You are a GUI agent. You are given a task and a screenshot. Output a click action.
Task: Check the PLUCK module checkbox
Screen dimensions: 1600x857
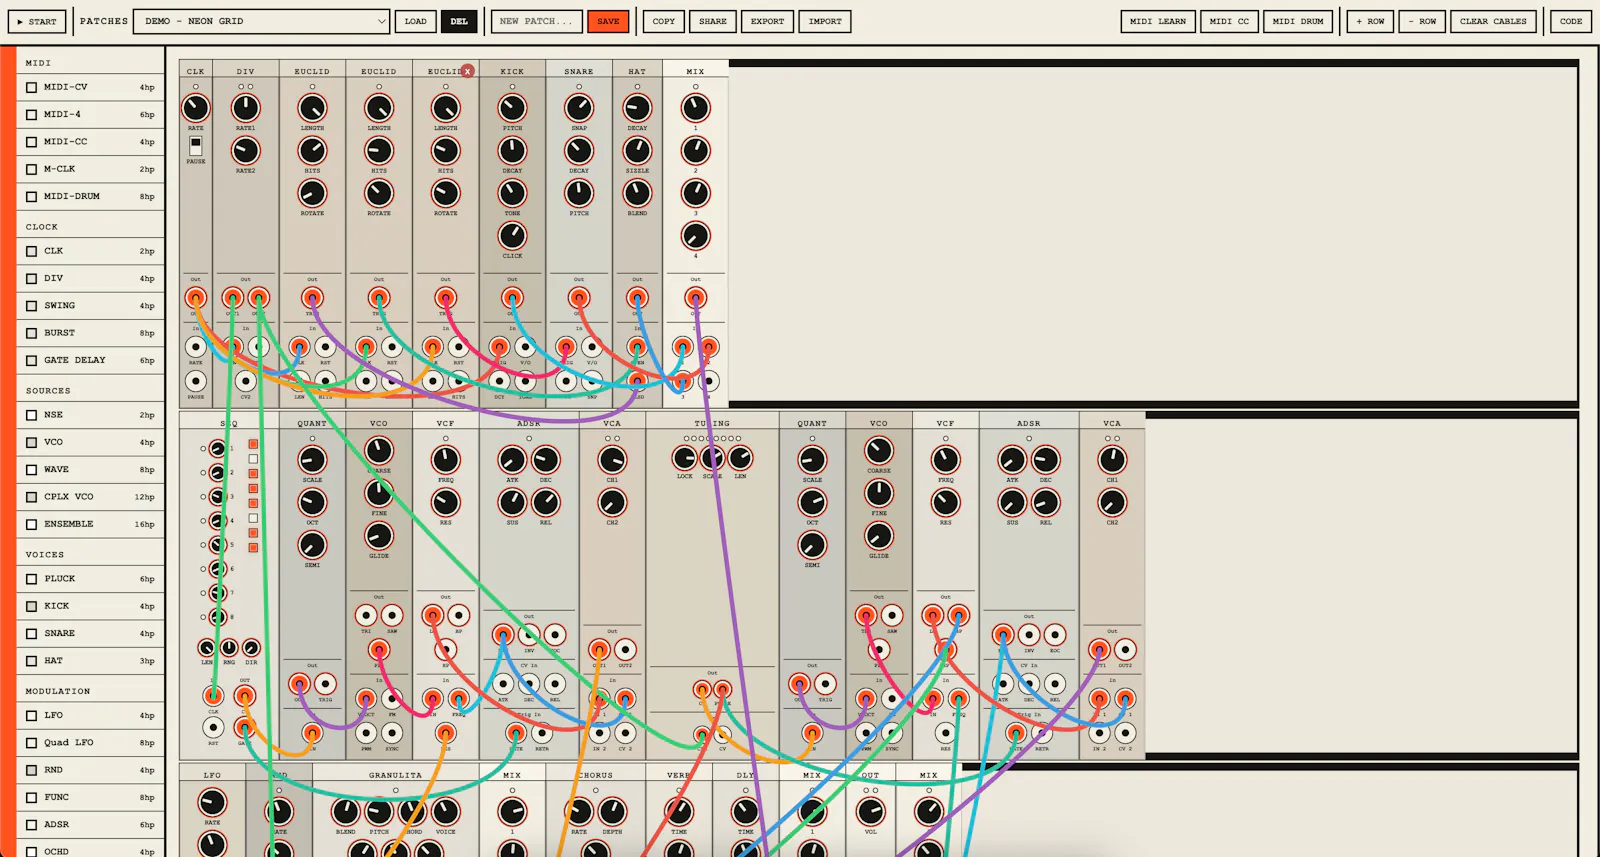click(x=32, y=578)
